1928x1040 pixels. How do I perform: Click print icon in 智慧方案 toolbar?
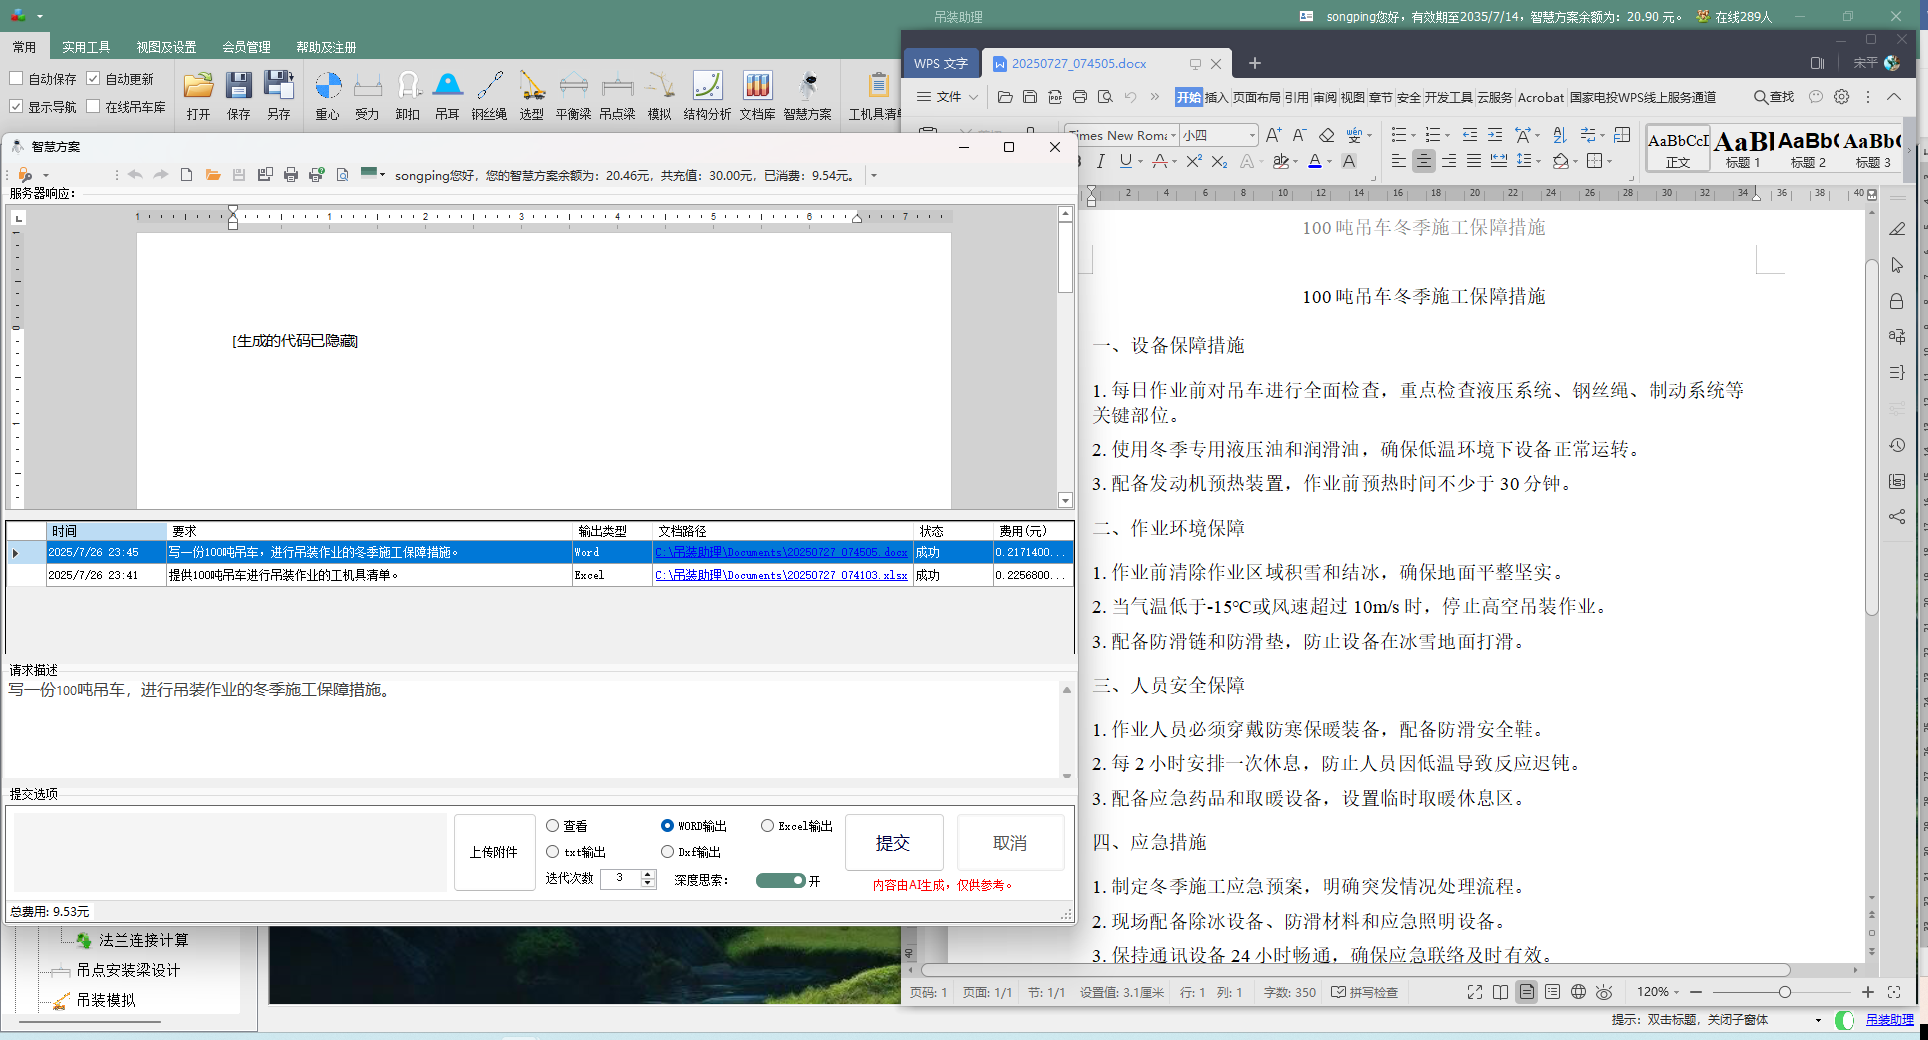(x=291, y=175)
